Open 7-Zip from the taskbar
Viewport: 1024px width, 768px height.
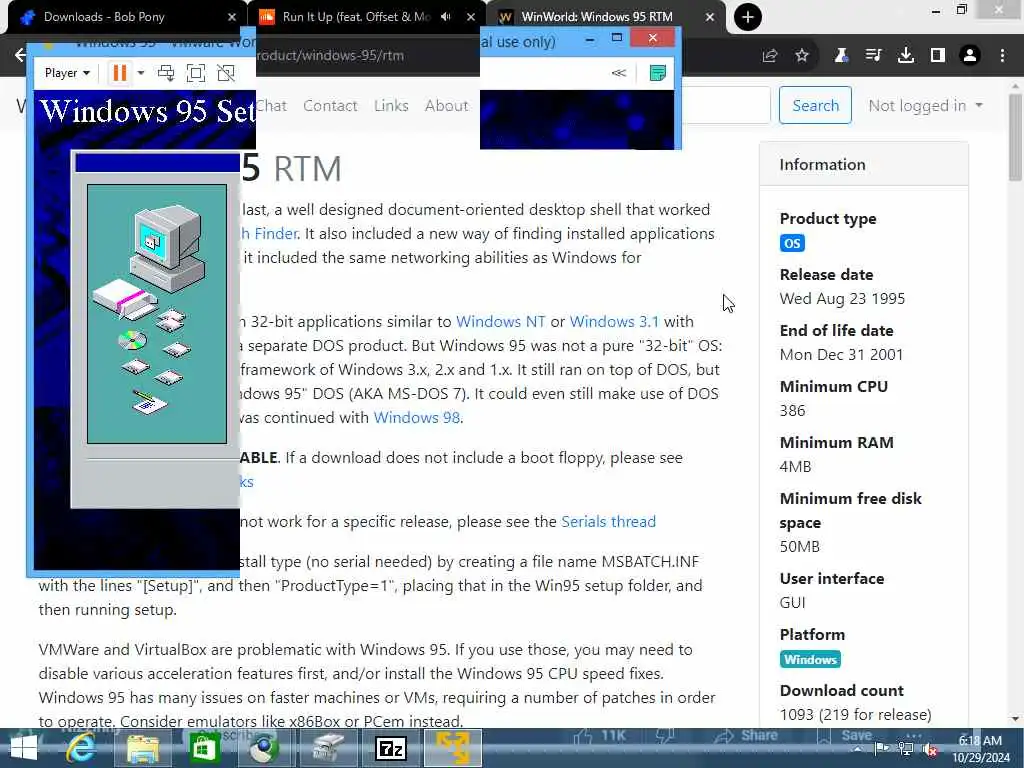click(x=391, y=748)
